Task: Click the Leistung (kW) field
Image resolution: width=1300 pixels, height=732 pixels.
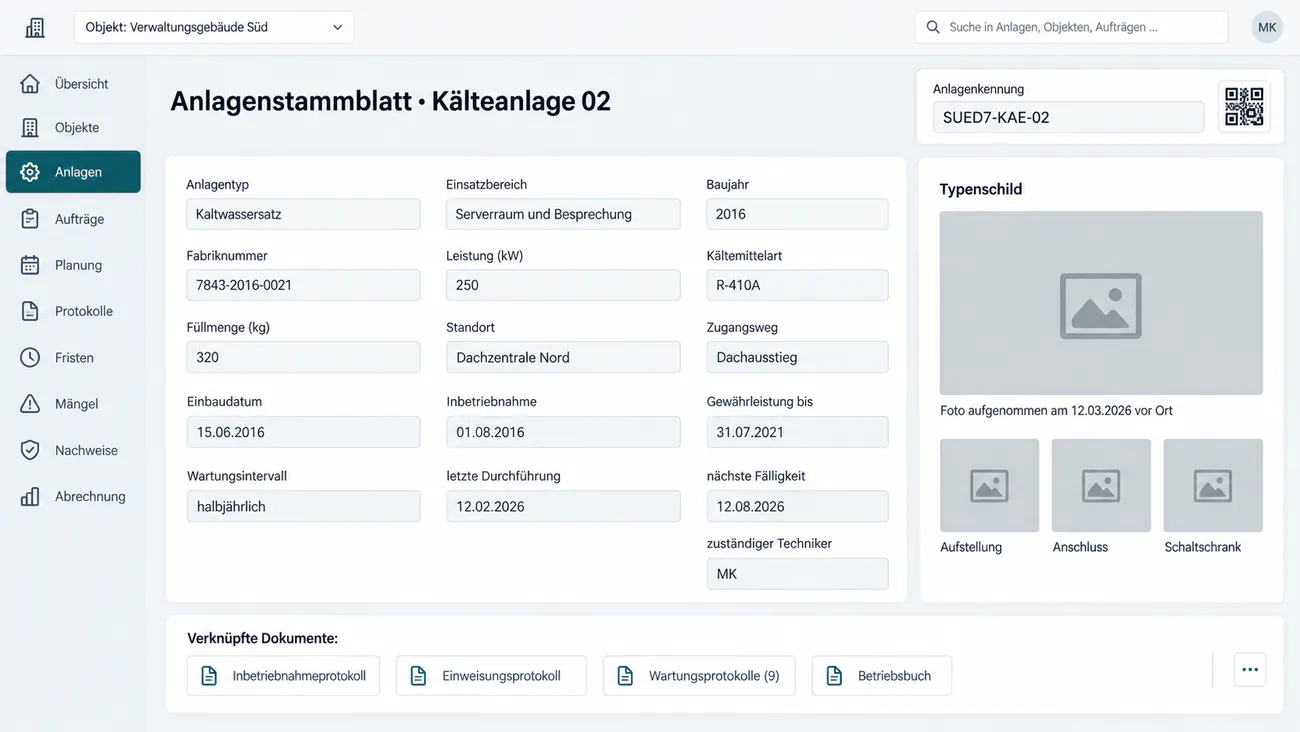Action: (x=563, y=285)
